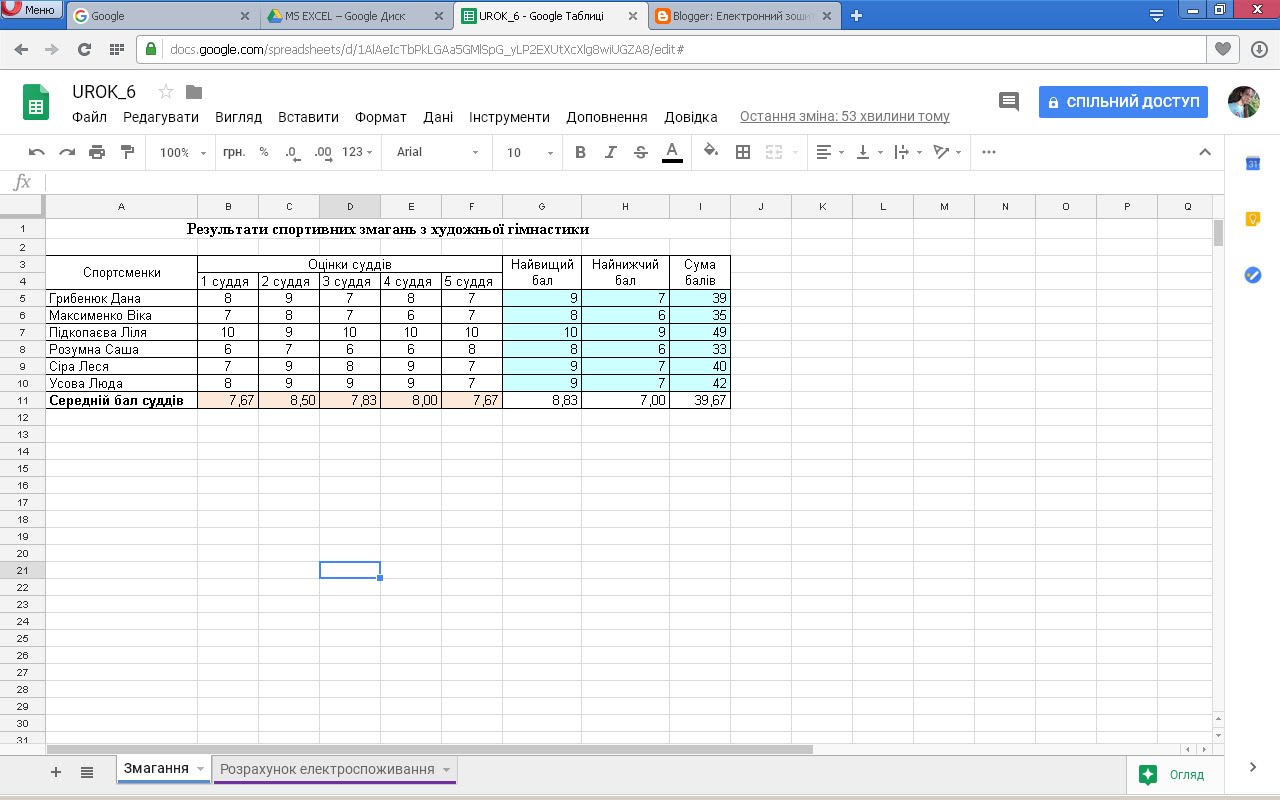Toggle italic formatting
The width and height of the screenshot is (1280, 800).
point(611,152)
